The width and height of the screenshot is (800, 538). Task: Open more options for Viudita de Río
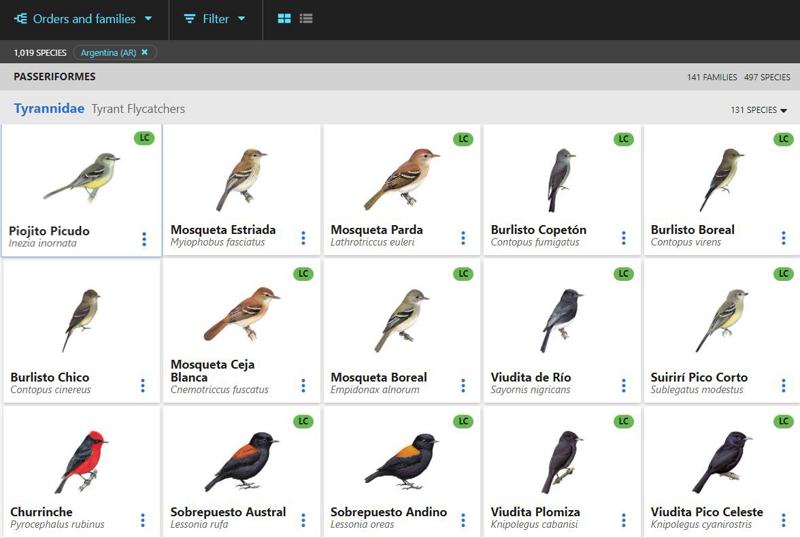coord(624,385)
